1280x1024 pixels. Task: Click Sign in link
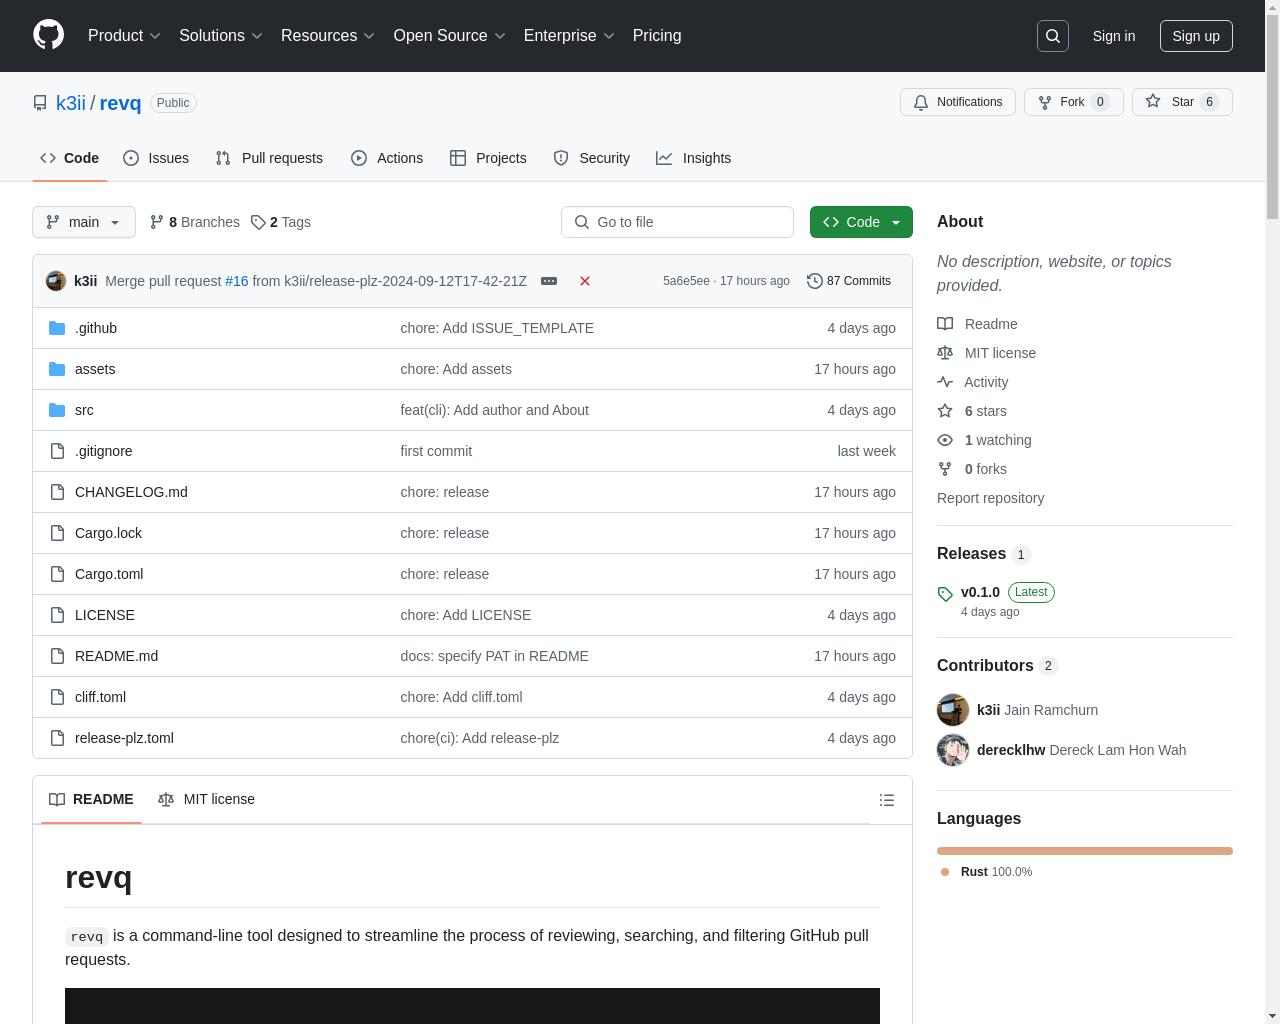[1114, 36]
